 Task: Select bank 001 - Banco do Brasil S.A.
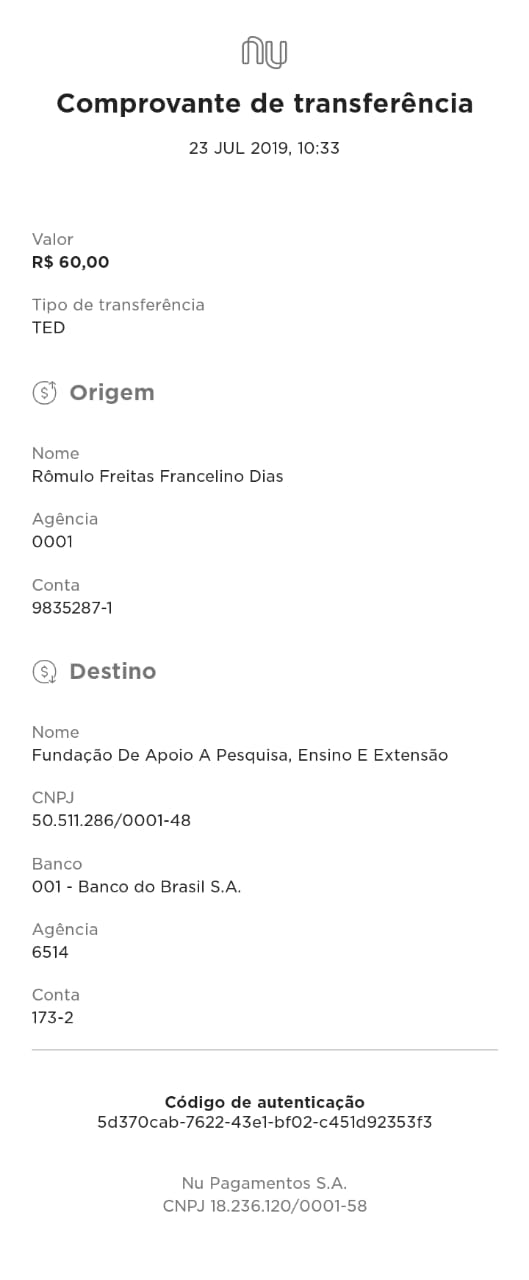click(137, 887)
